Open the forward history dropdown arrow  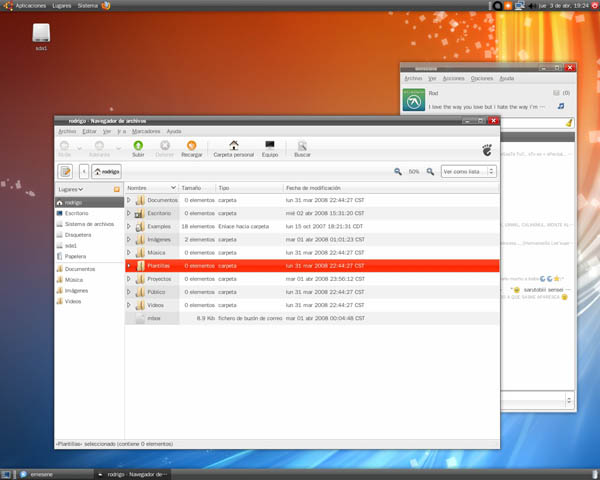pos(119,148)
